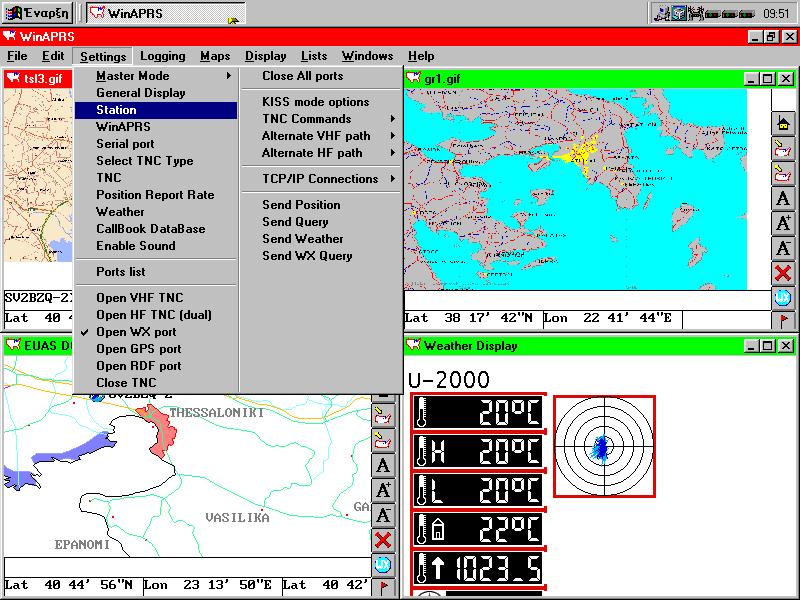This screenshot has width=800, height=600.
Task: Choose Close TNC
Action: coord(156,383)
